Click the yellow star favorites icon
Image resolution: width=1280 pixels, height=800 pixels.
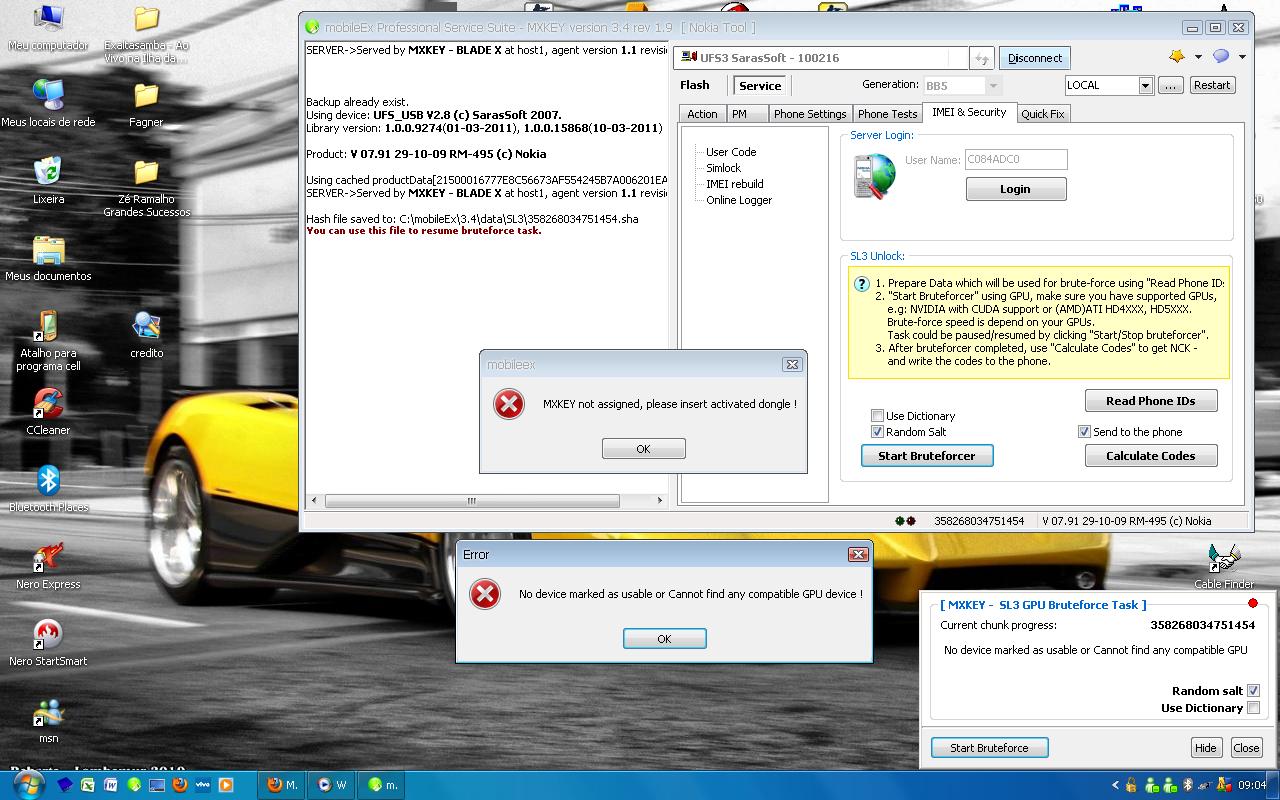point(1177,57)
